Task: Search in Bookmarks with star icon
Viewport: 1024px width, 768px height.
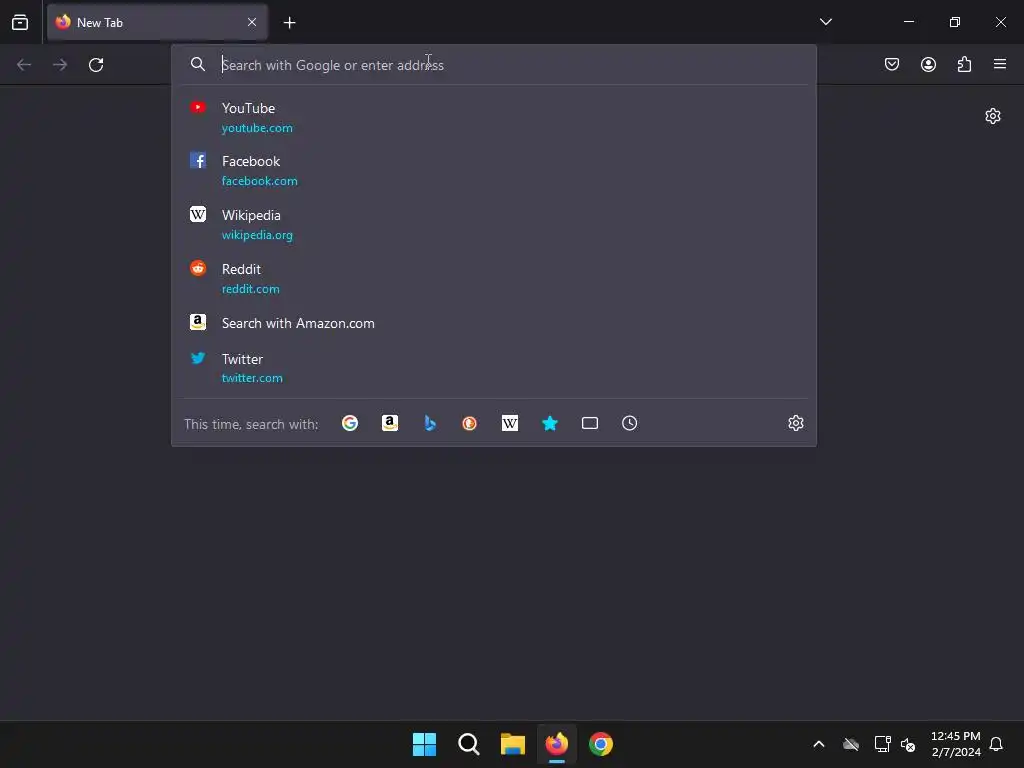Action: [550, 423]
